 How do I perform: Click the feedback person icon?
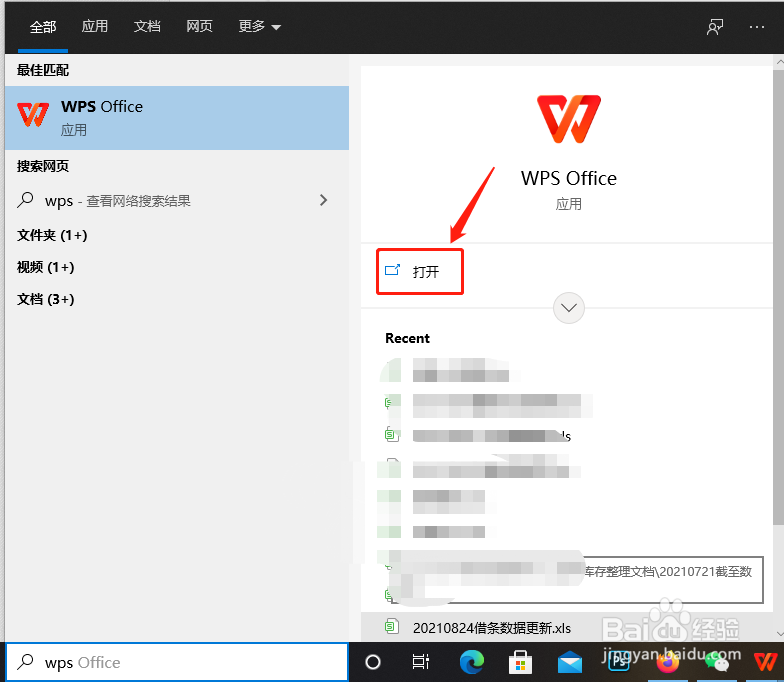pyautogui.click(x=715, y=27)
